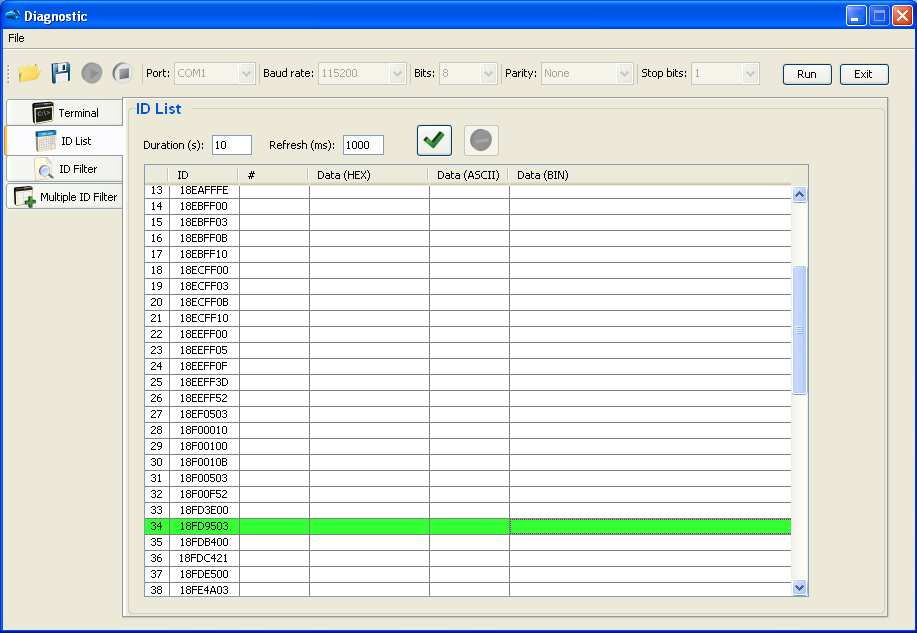
Task: Select row with ID 18FDC421
Action: pos(468,558)
